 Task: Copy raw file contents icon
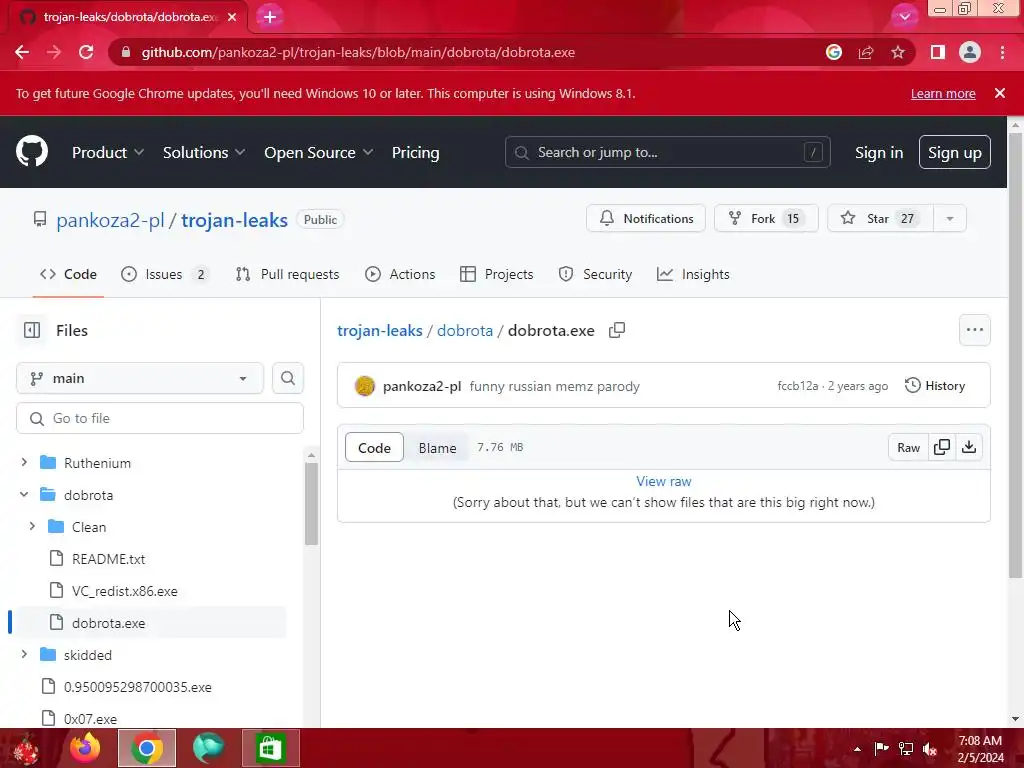pos(942,447)
